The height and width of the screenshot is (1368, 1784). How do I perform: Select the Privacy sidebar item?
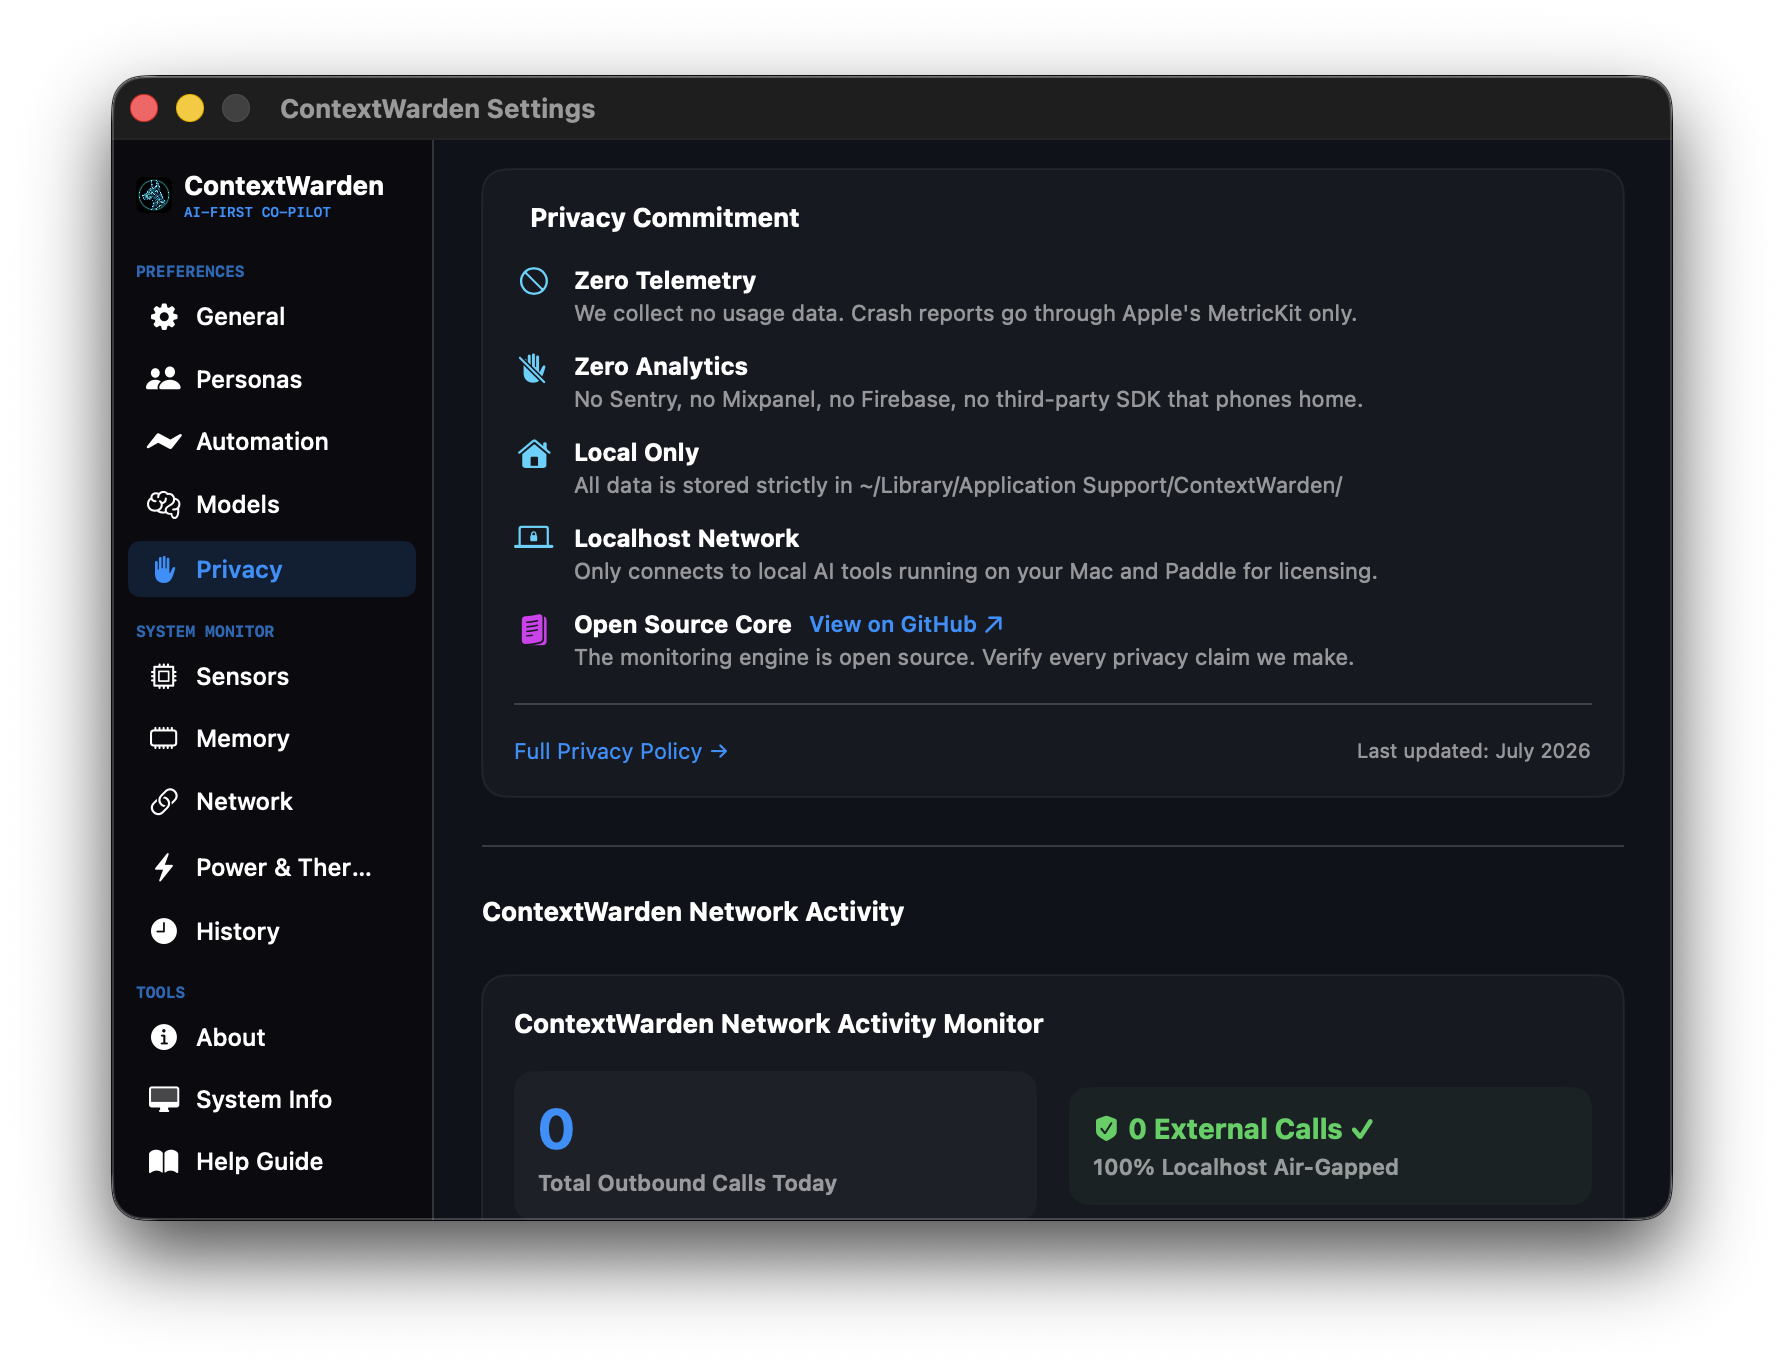(272, 569)
